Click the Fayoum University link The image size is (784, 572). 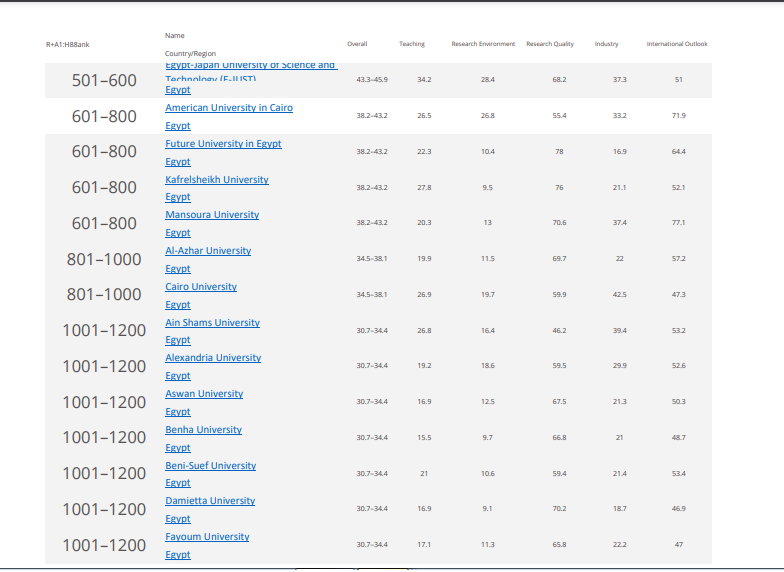[x=207, y=537]
